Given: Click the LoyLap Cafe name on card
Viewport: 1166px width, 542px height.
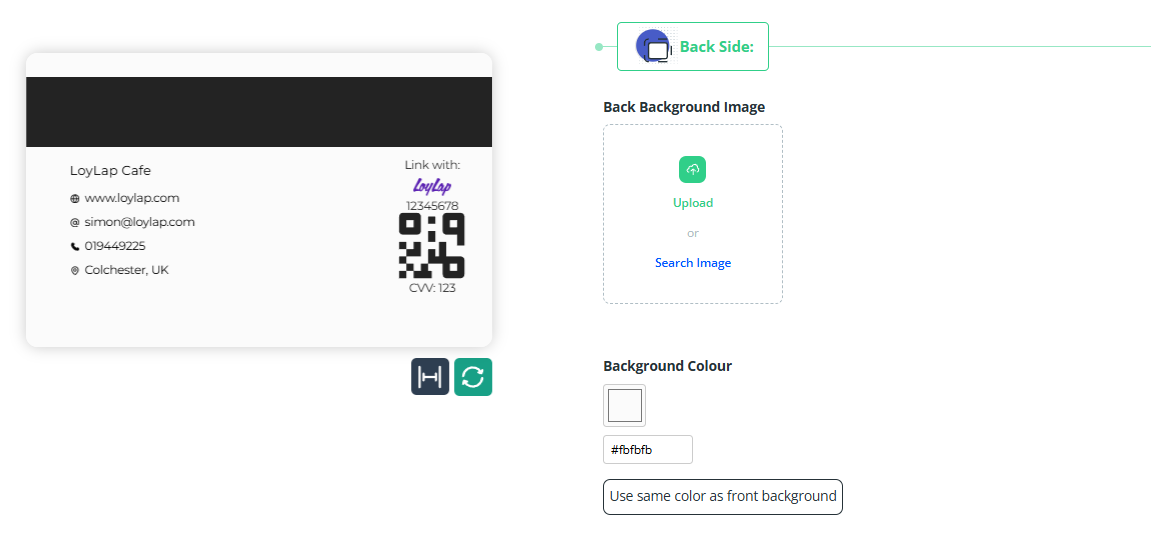Looking at the screenshot, I should [110, 171].
